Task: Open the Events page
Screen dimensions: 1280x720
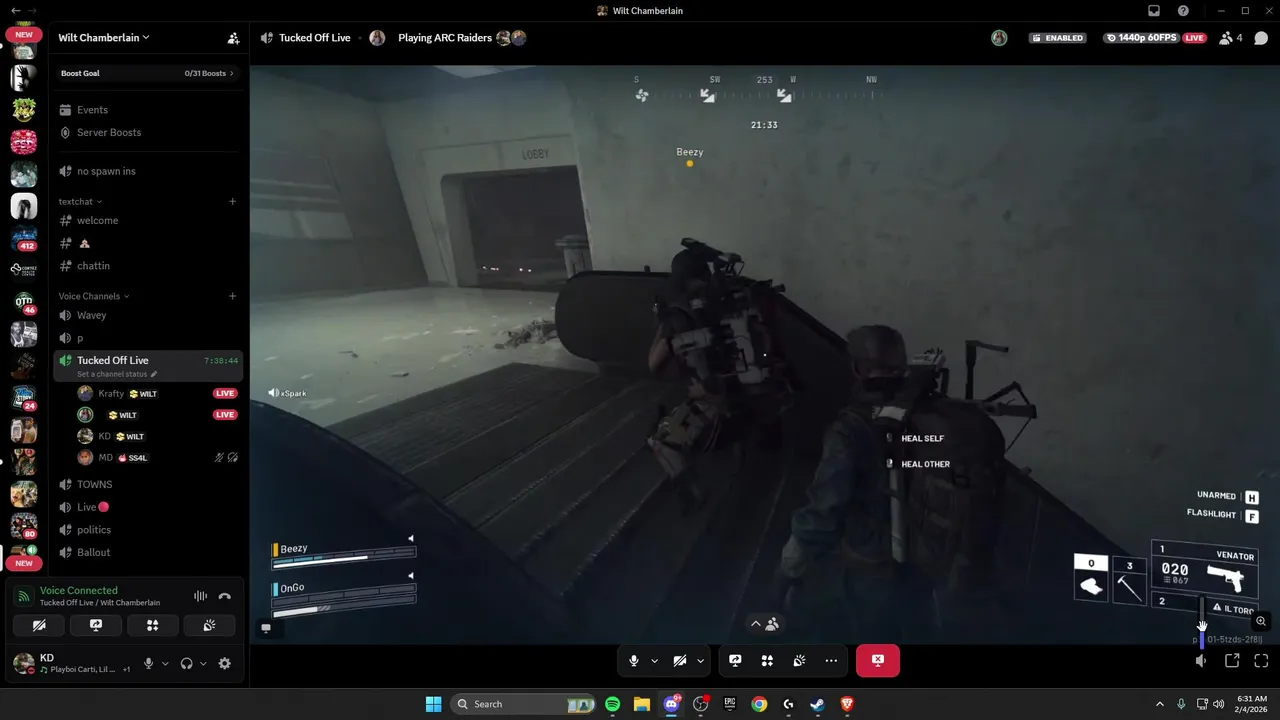Action: [149, 110]
